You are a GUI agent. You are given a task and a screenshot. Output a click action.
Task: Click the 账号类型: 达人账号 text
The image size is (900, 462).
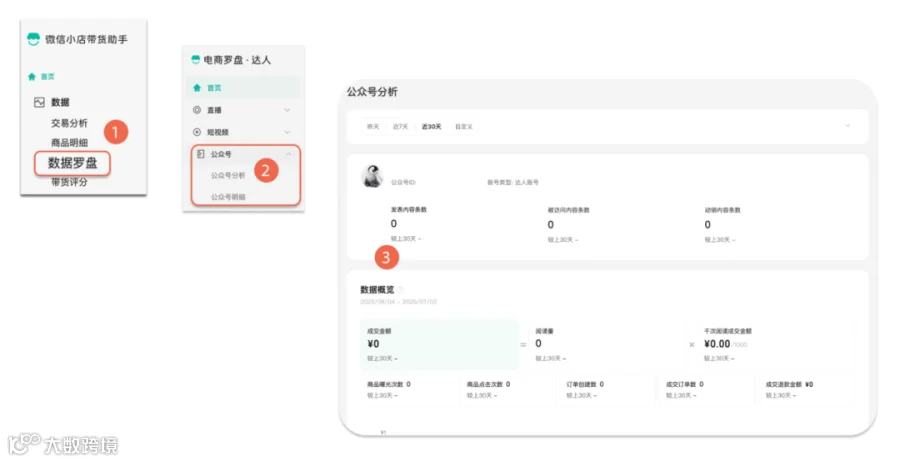(513, 183)
